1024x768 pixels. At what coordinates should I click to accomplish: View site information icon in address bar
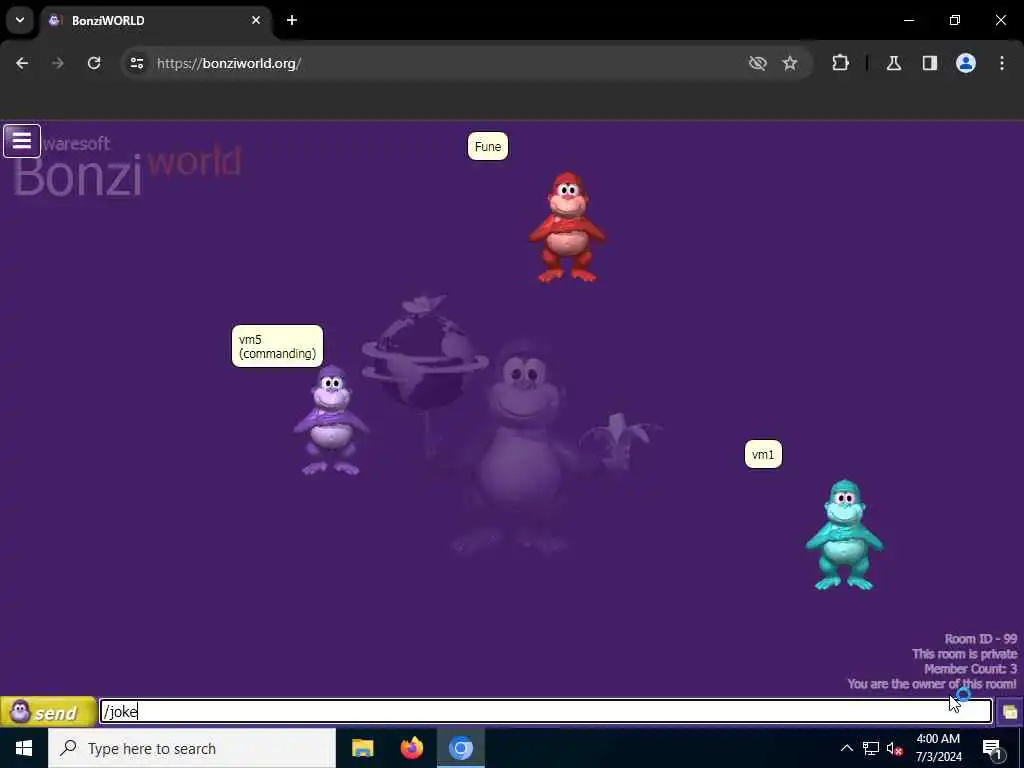136,63
